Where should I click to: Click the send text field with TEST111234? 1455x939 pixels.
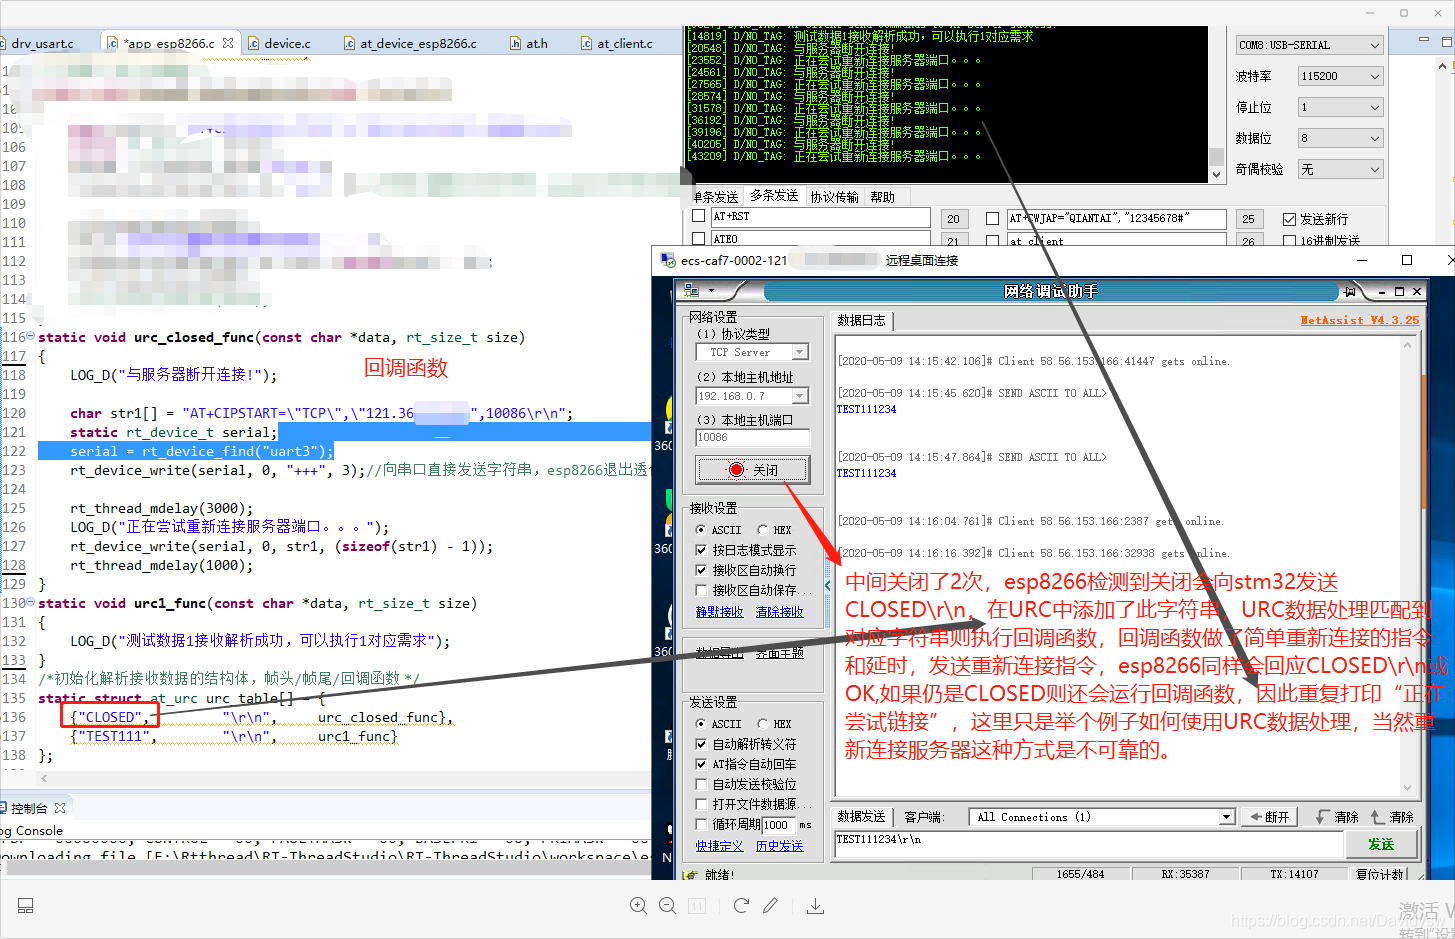(x=1088, y=844)
